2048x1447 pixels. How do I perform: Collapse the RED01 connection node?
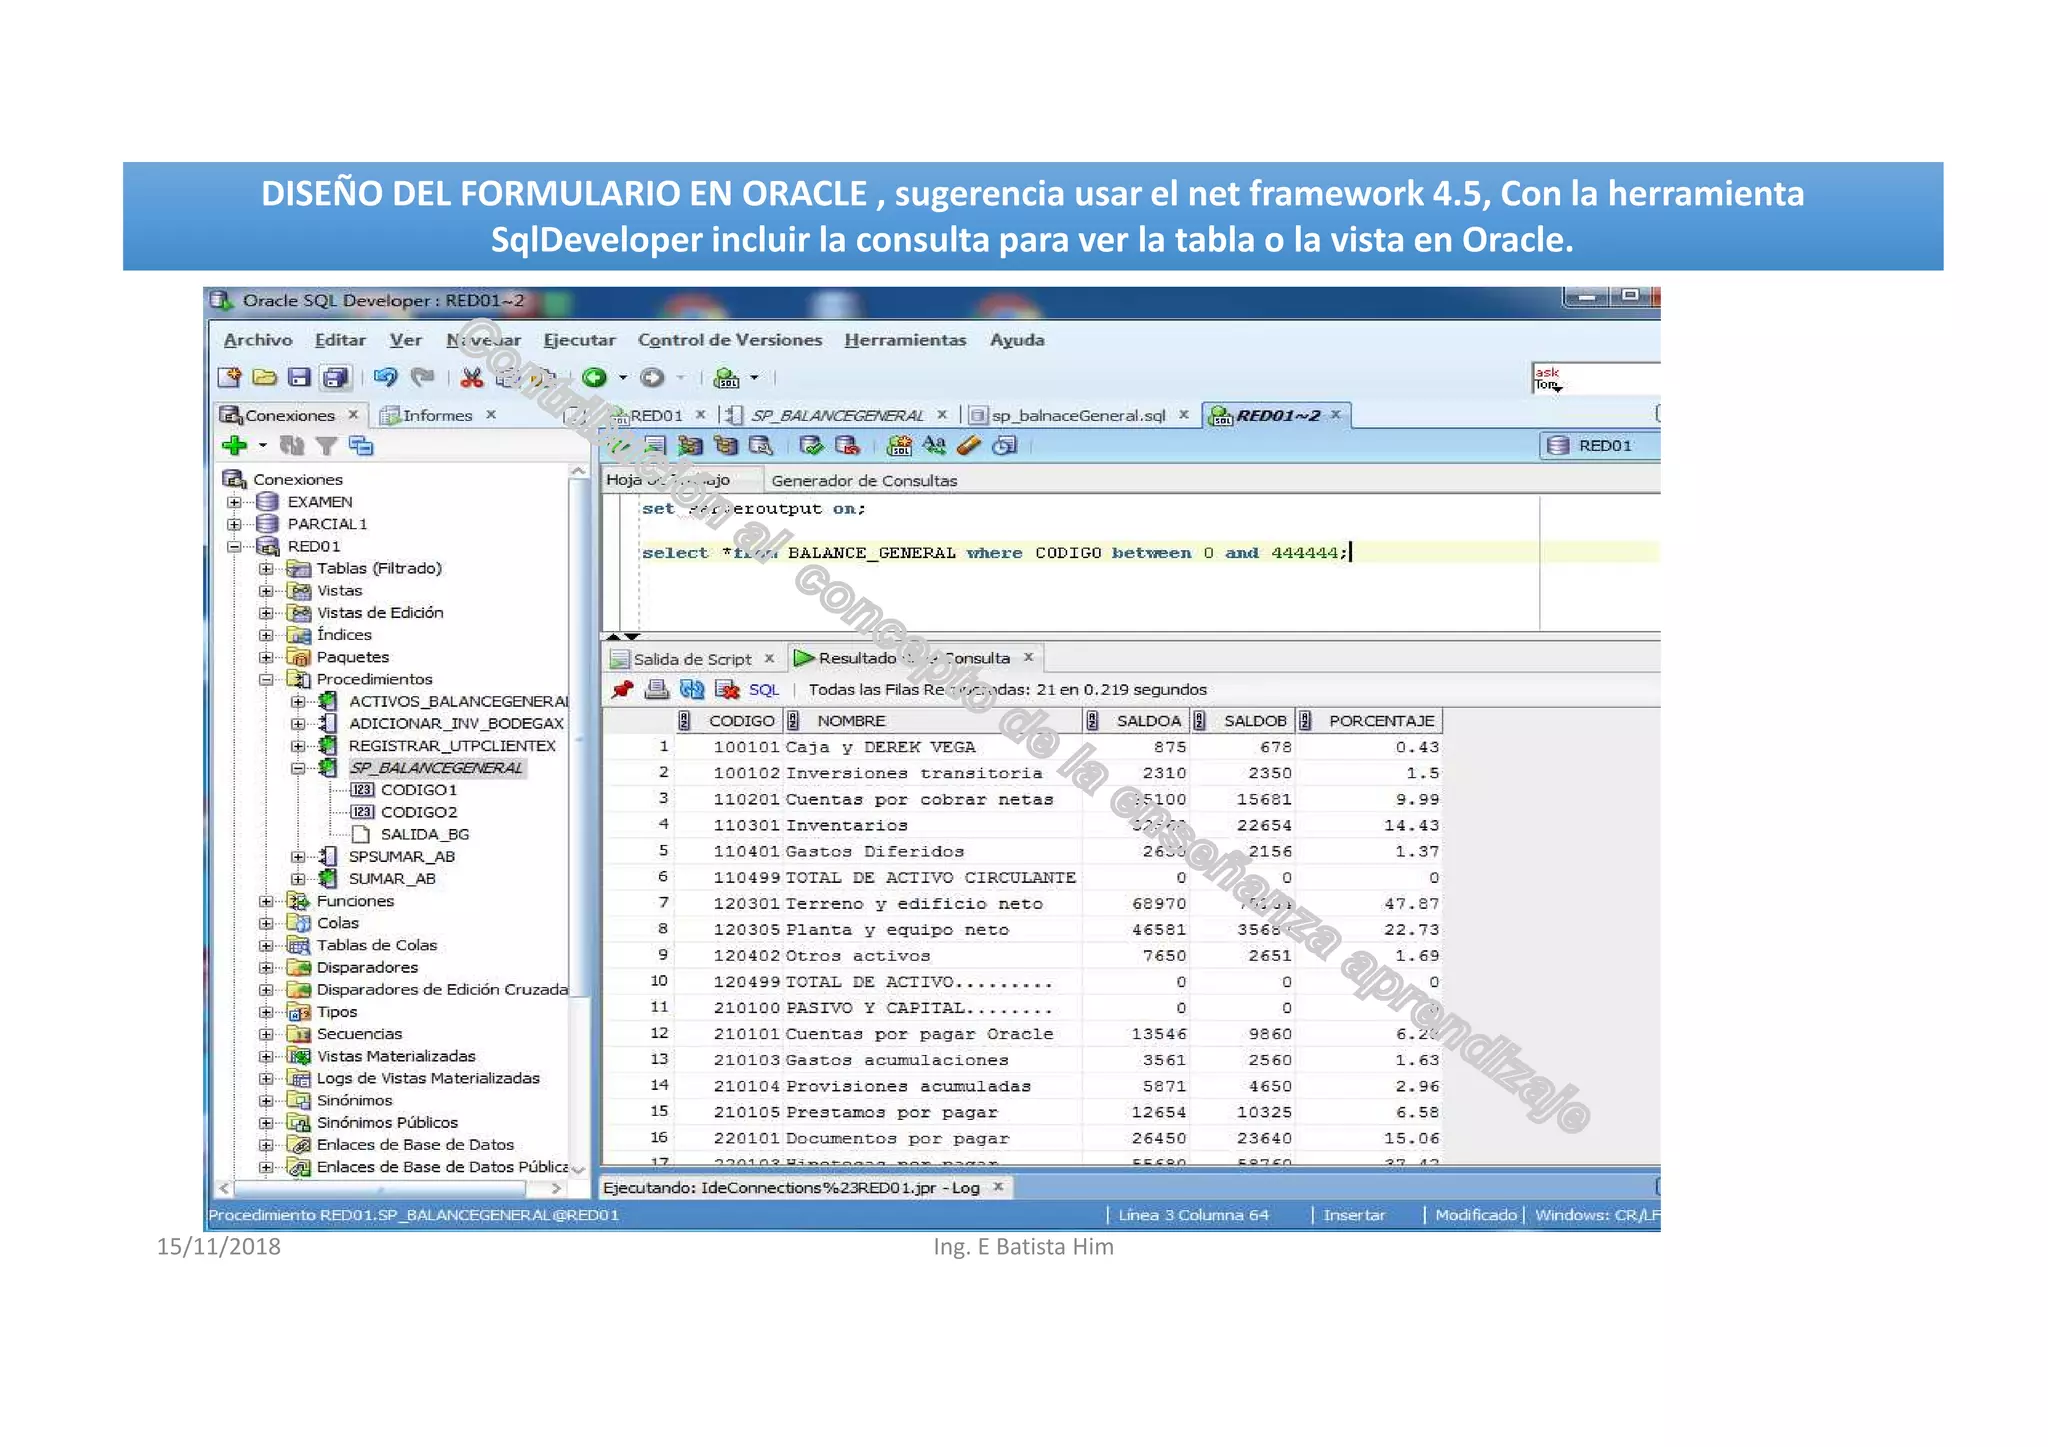point(234,546)
